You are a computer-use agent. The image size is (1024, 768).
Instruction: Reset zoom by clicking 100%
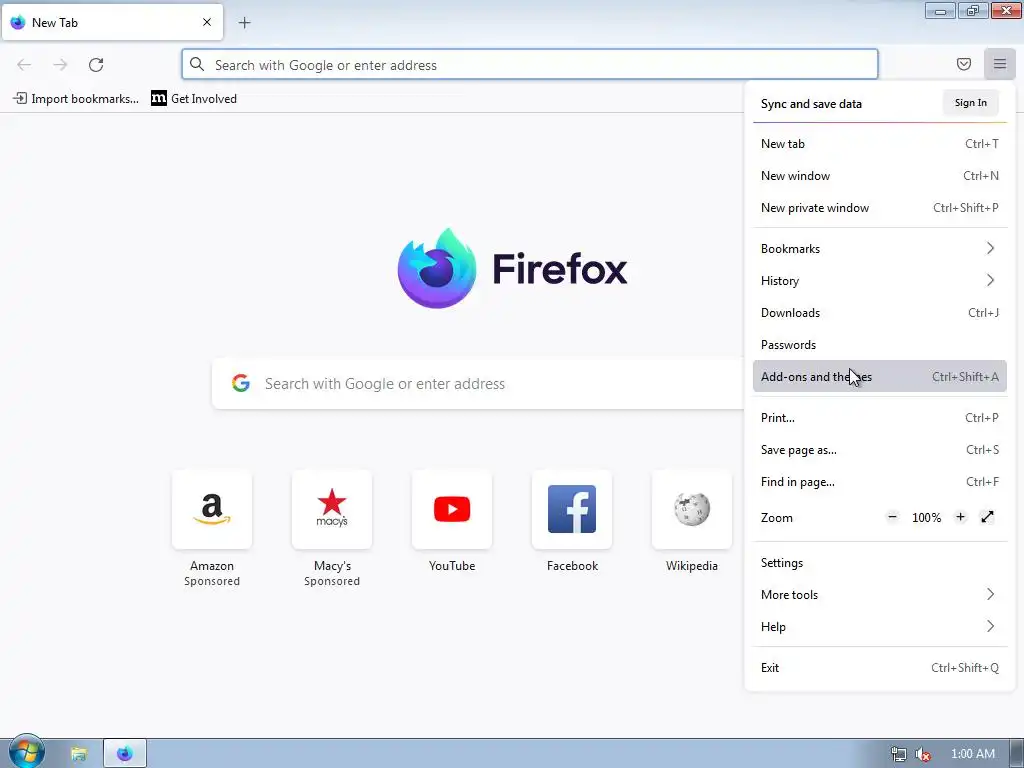926,518
